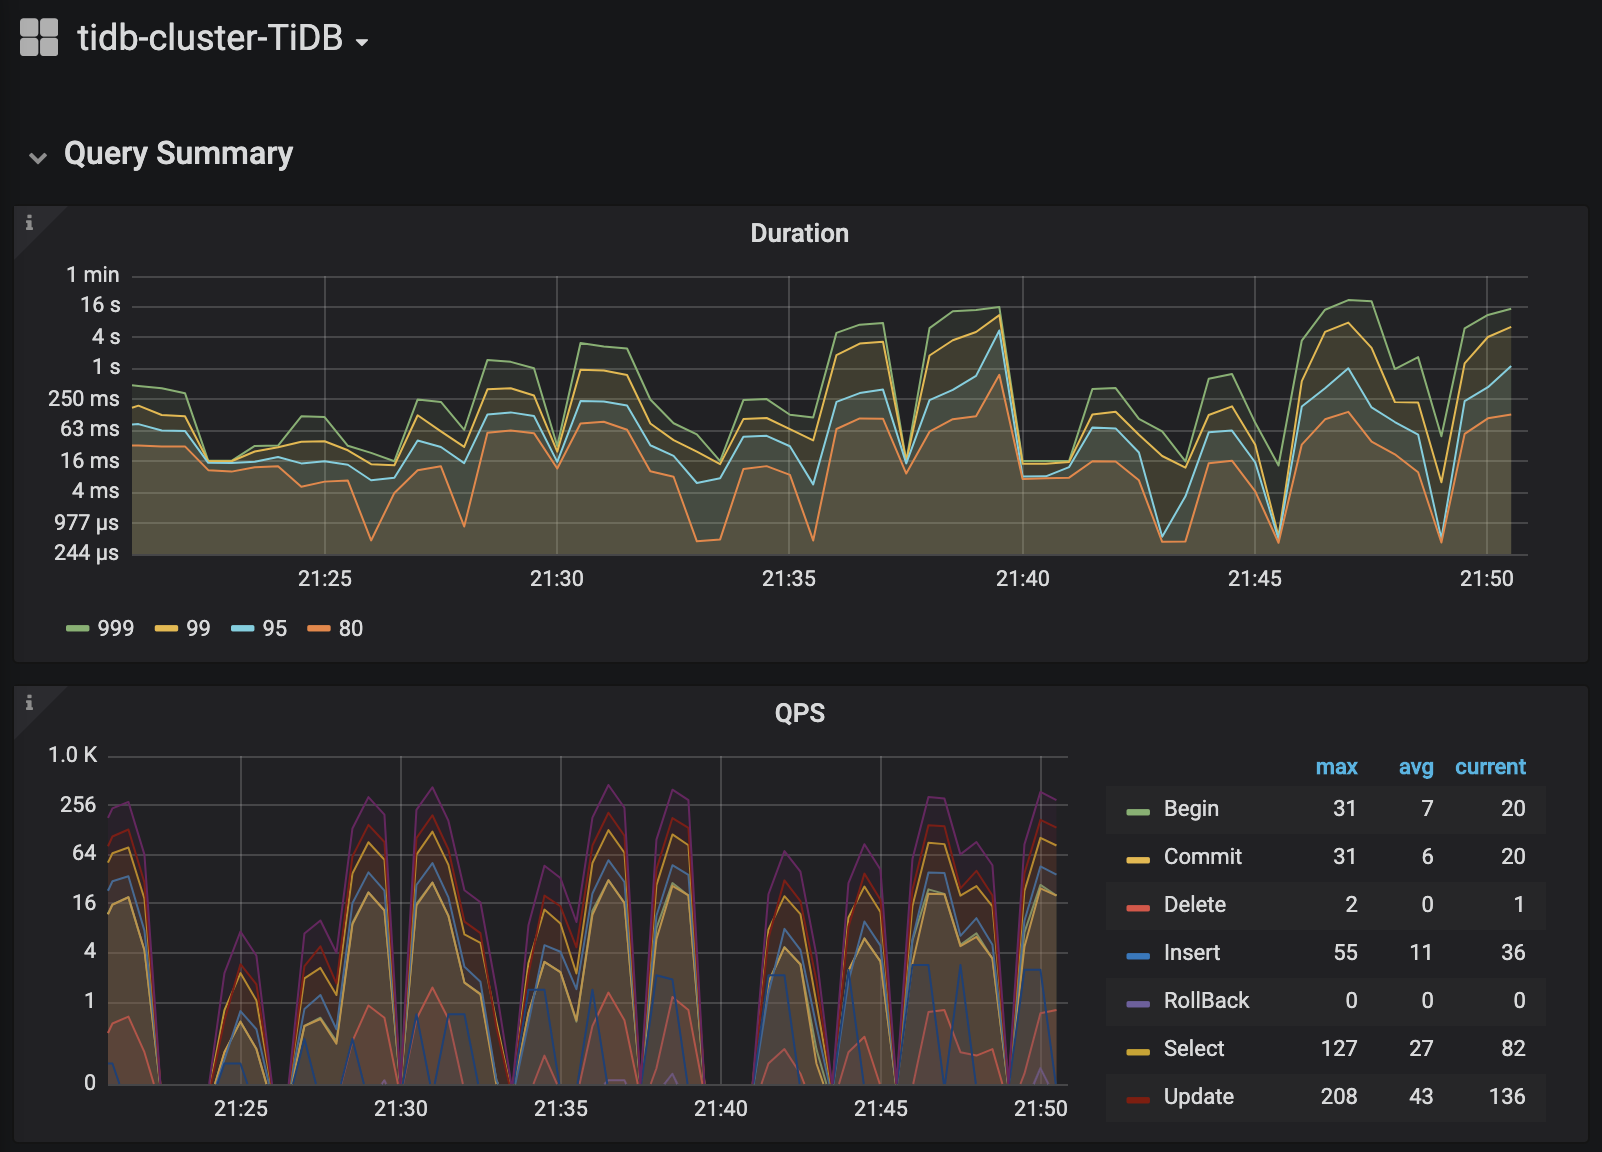Click the 1 min label on Duration y-axis
The height and width of the screenshot is (1152, 1602).
click(x=93, y=274)
